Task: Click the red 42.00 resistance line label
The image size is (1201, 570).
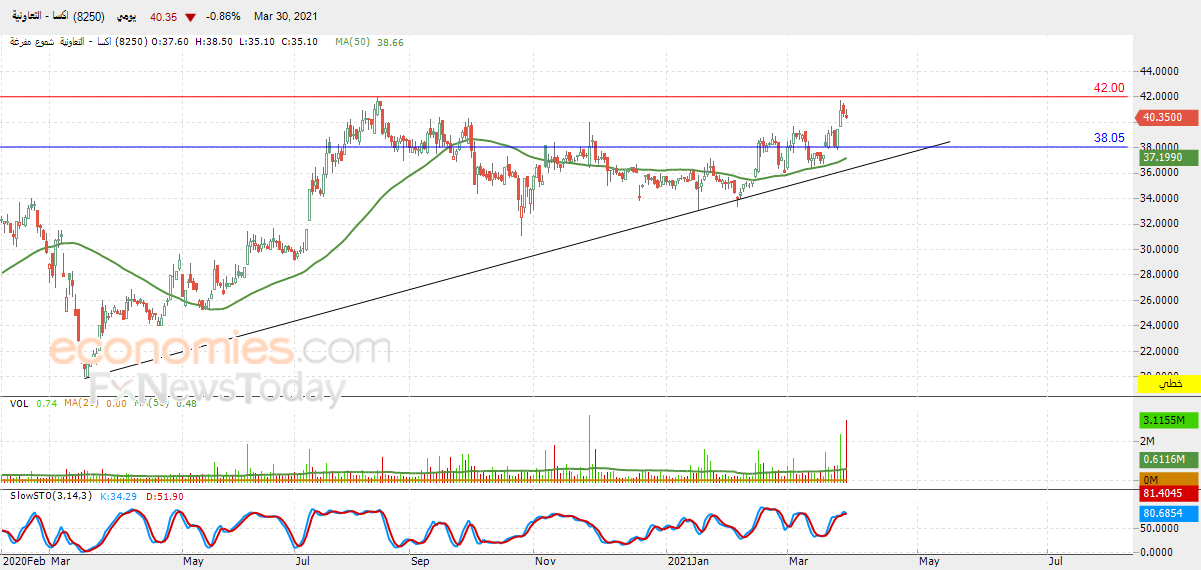Action: [1109, 88]
